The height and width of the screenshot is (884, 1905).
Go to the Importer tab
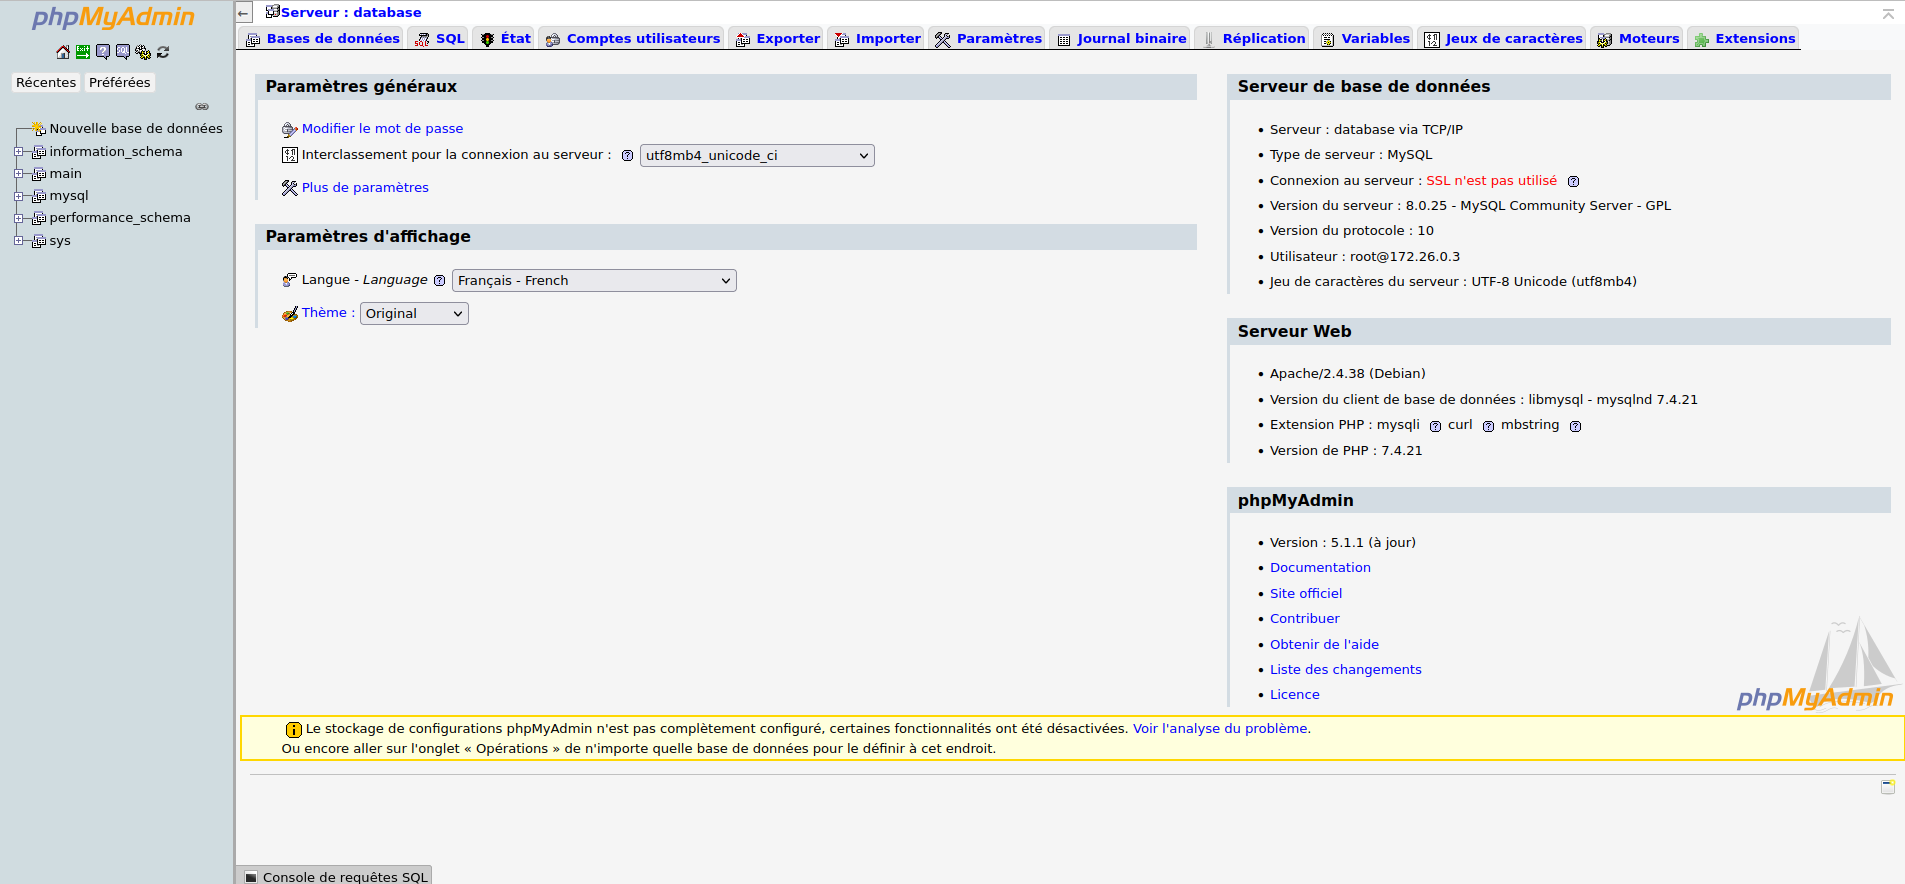877,39
